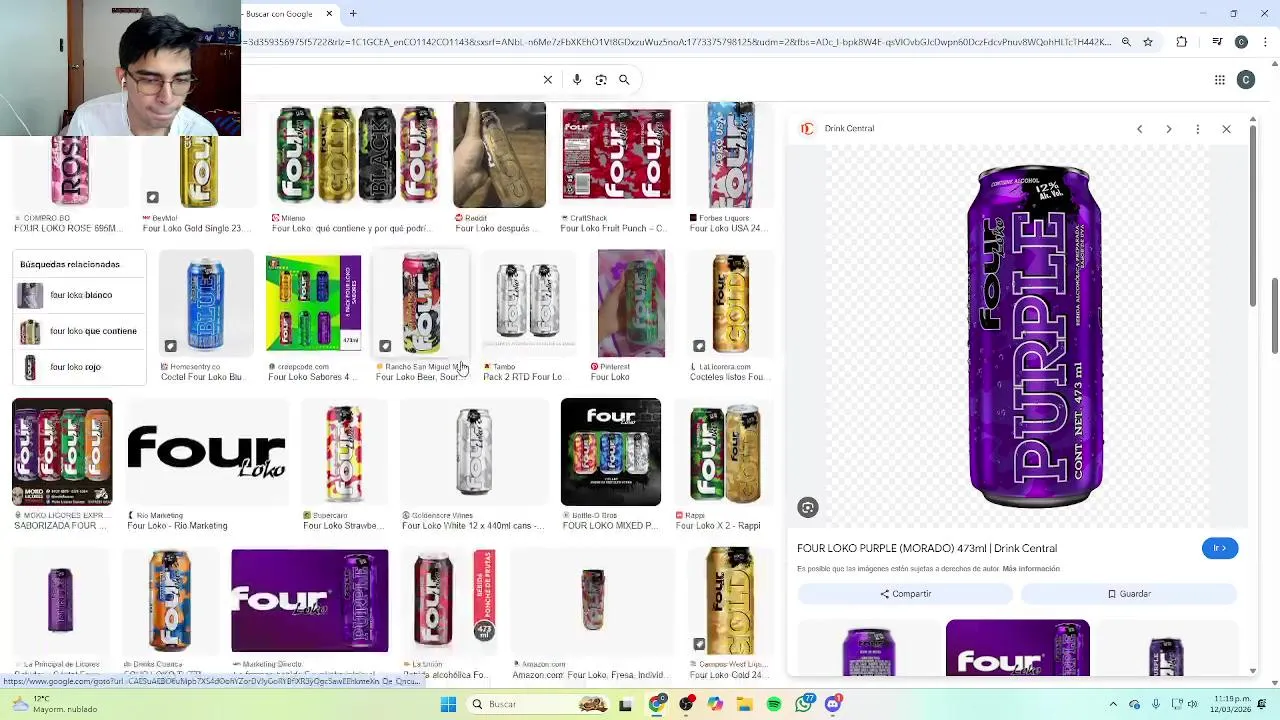This screenshot has height=720, width=1280.
Task: Open the Homesentry Four Loko Blue image
Action: [206, 303]
